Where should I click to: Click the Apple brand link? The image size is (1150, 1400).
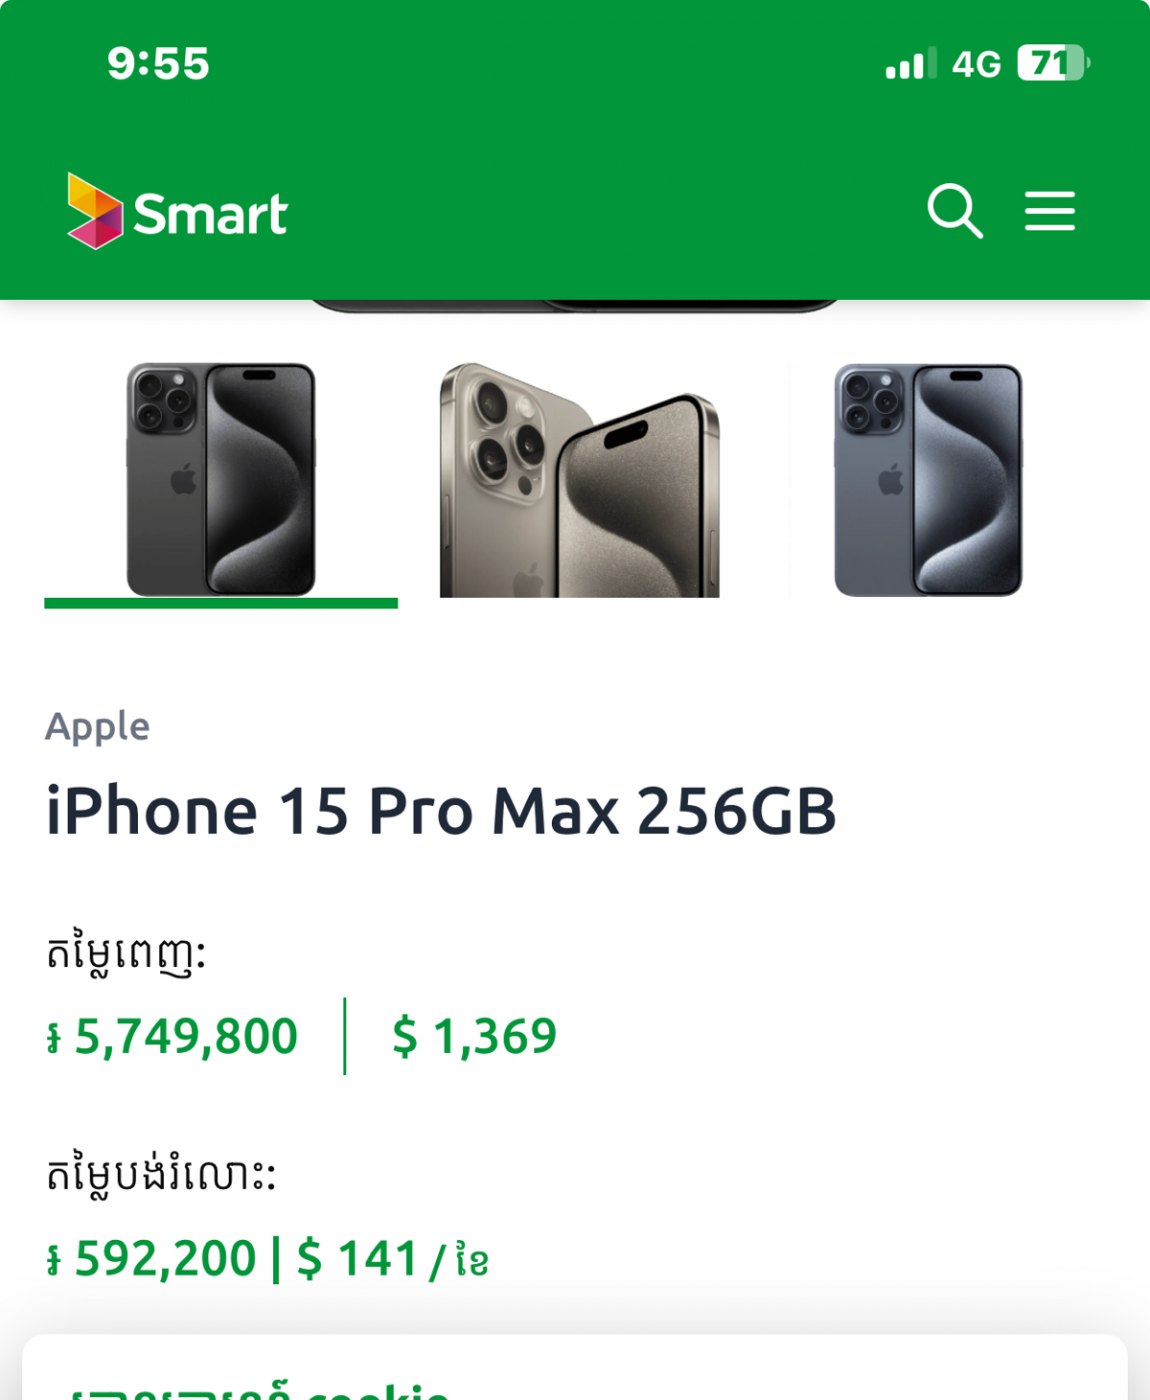pos(98,726)
